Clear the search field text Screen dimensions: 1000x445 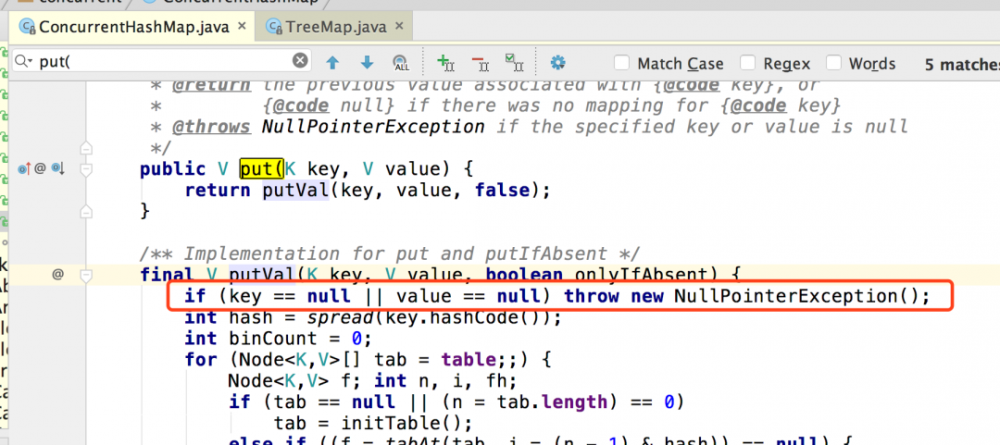click(x=300, y=61)
